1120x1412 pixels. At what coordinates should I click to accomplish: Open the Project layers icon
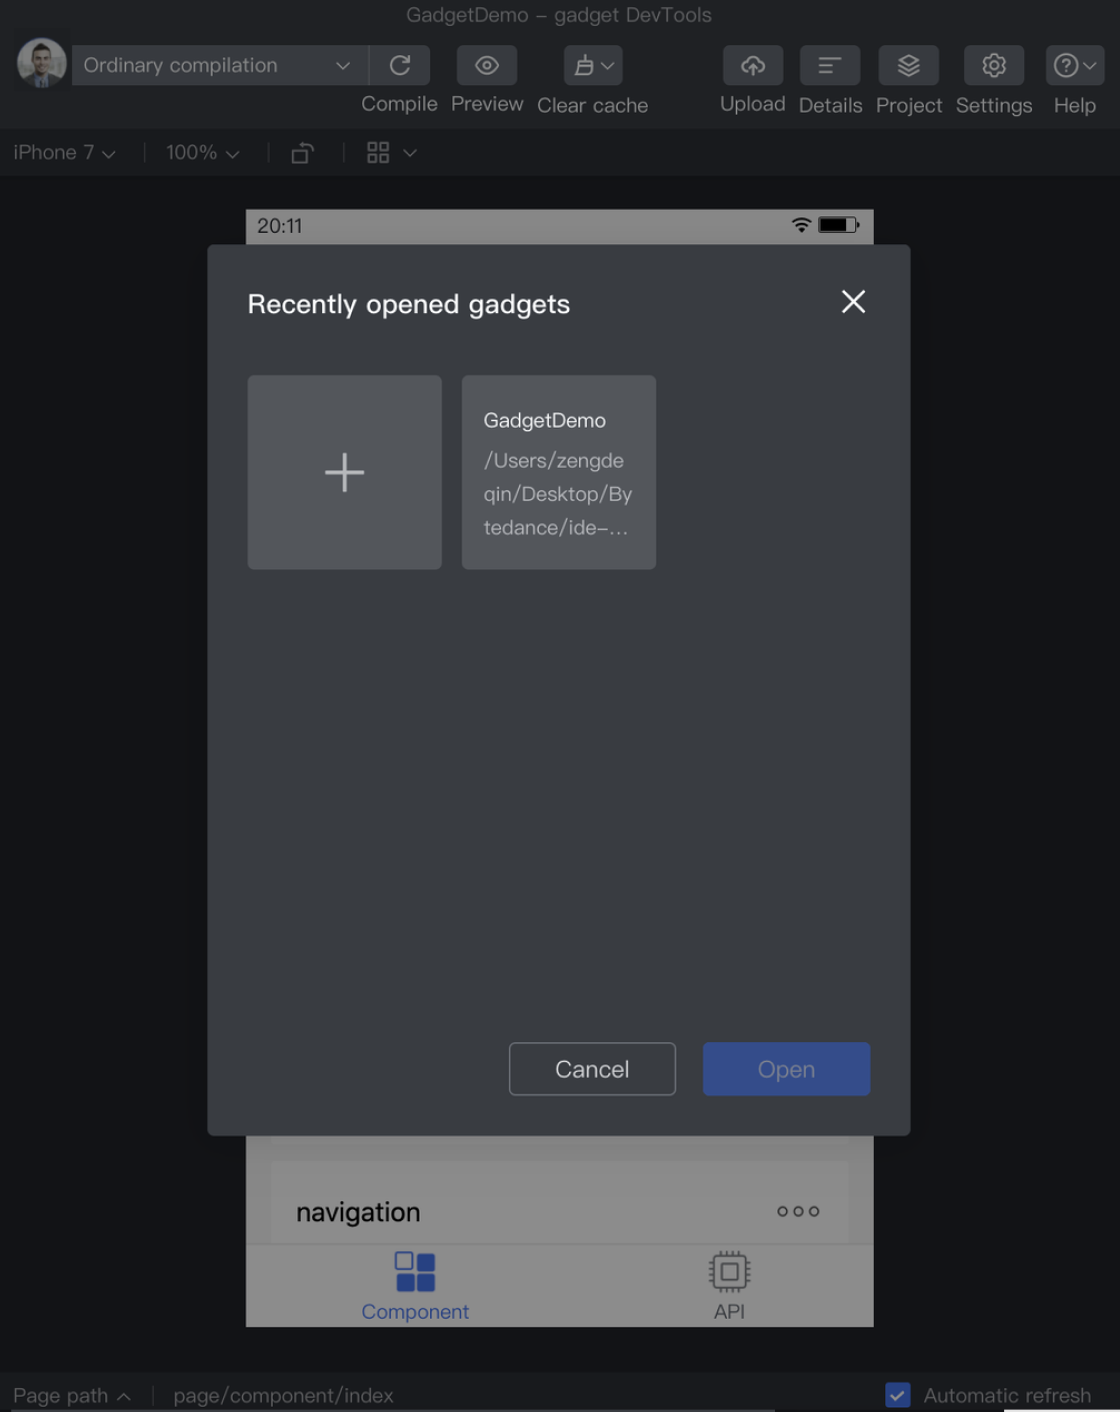tap(908, 66)
